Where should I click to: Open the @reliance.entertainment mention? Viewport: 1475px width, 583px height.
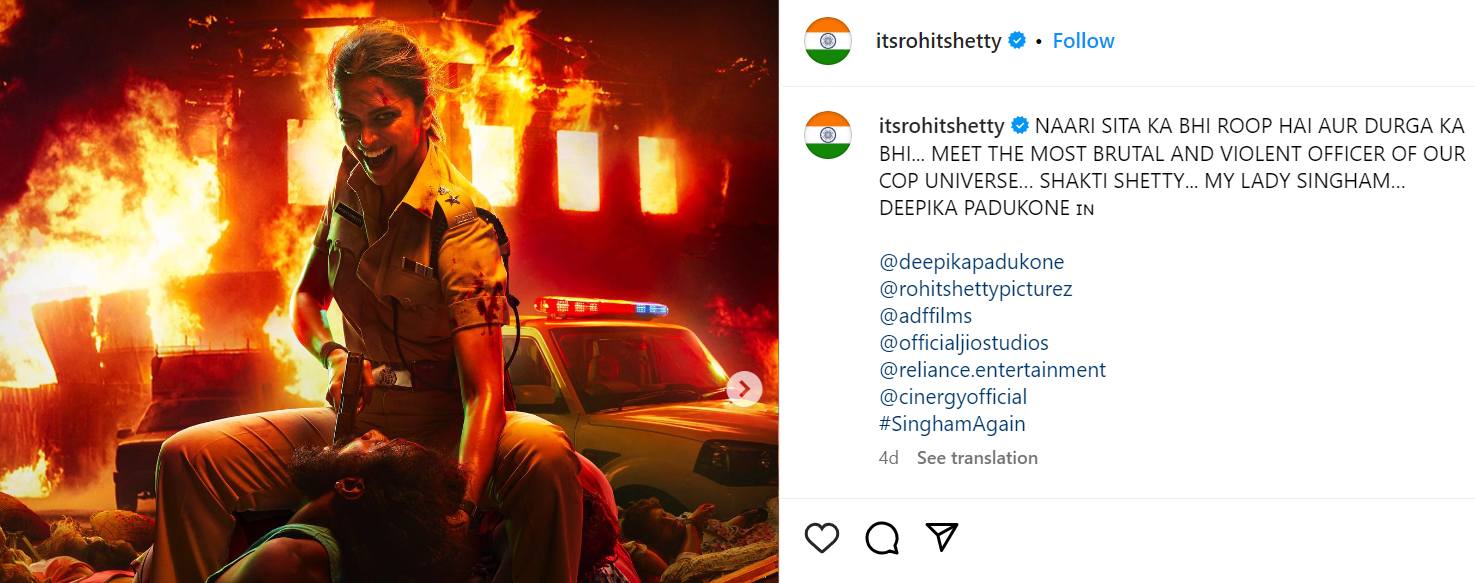point(993,370)
